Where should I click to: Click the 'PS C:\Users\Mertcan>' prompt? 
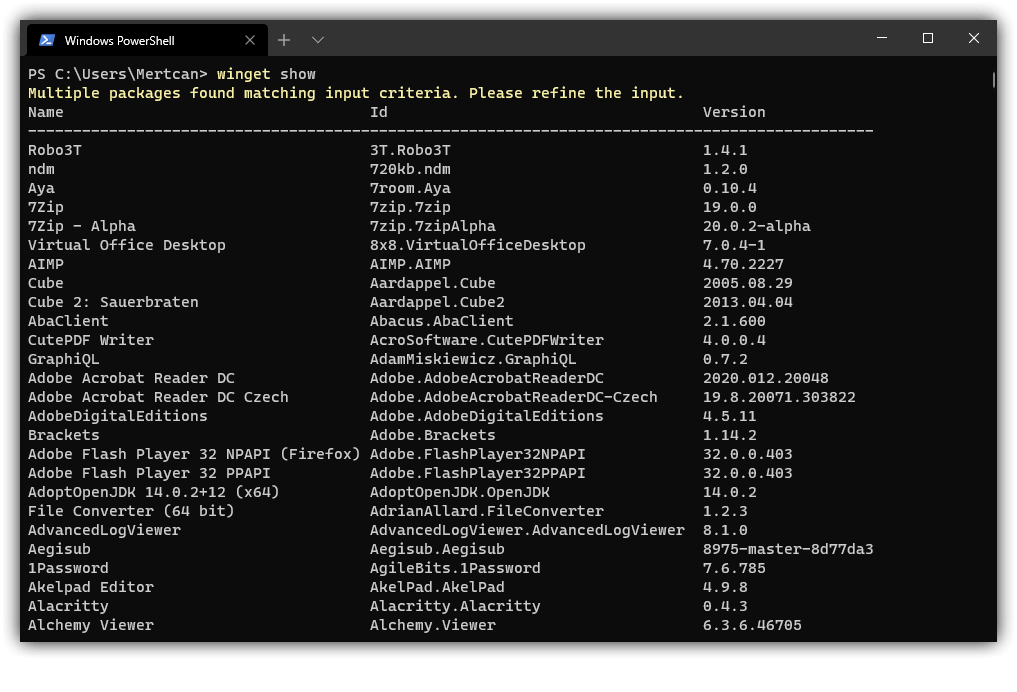click(x=117, y=74)
